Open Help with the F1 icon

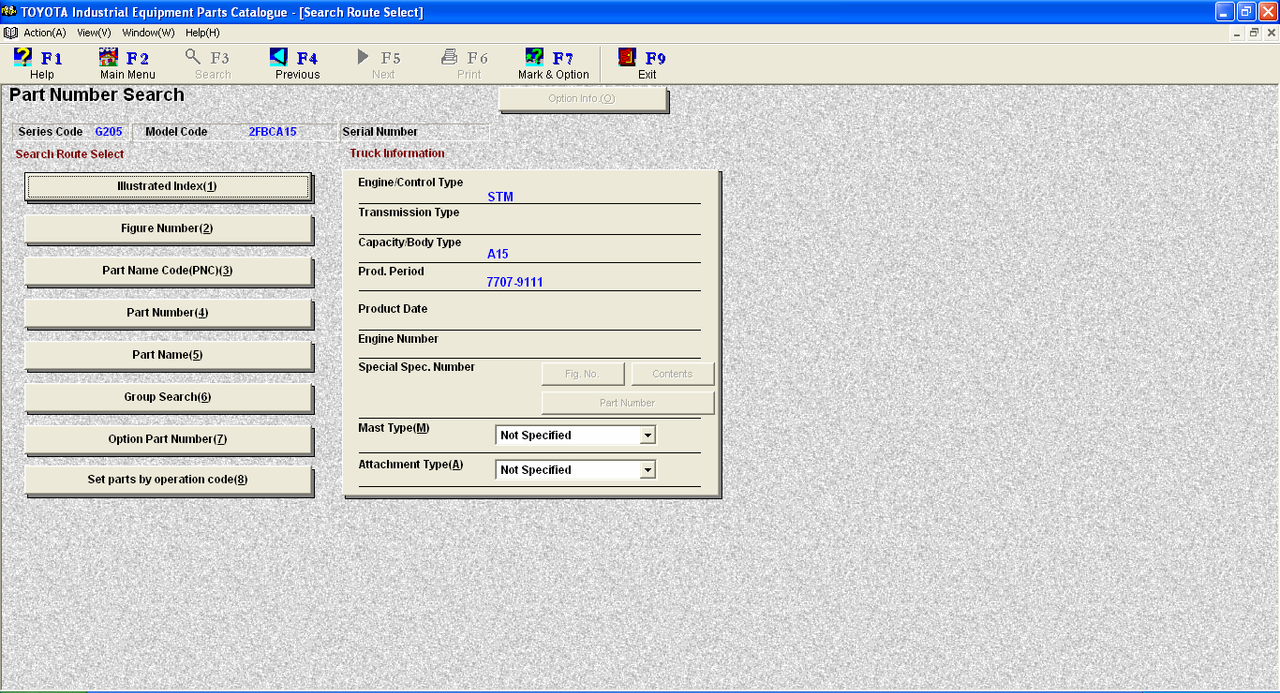pyautogui.click(x=39, y=64)
